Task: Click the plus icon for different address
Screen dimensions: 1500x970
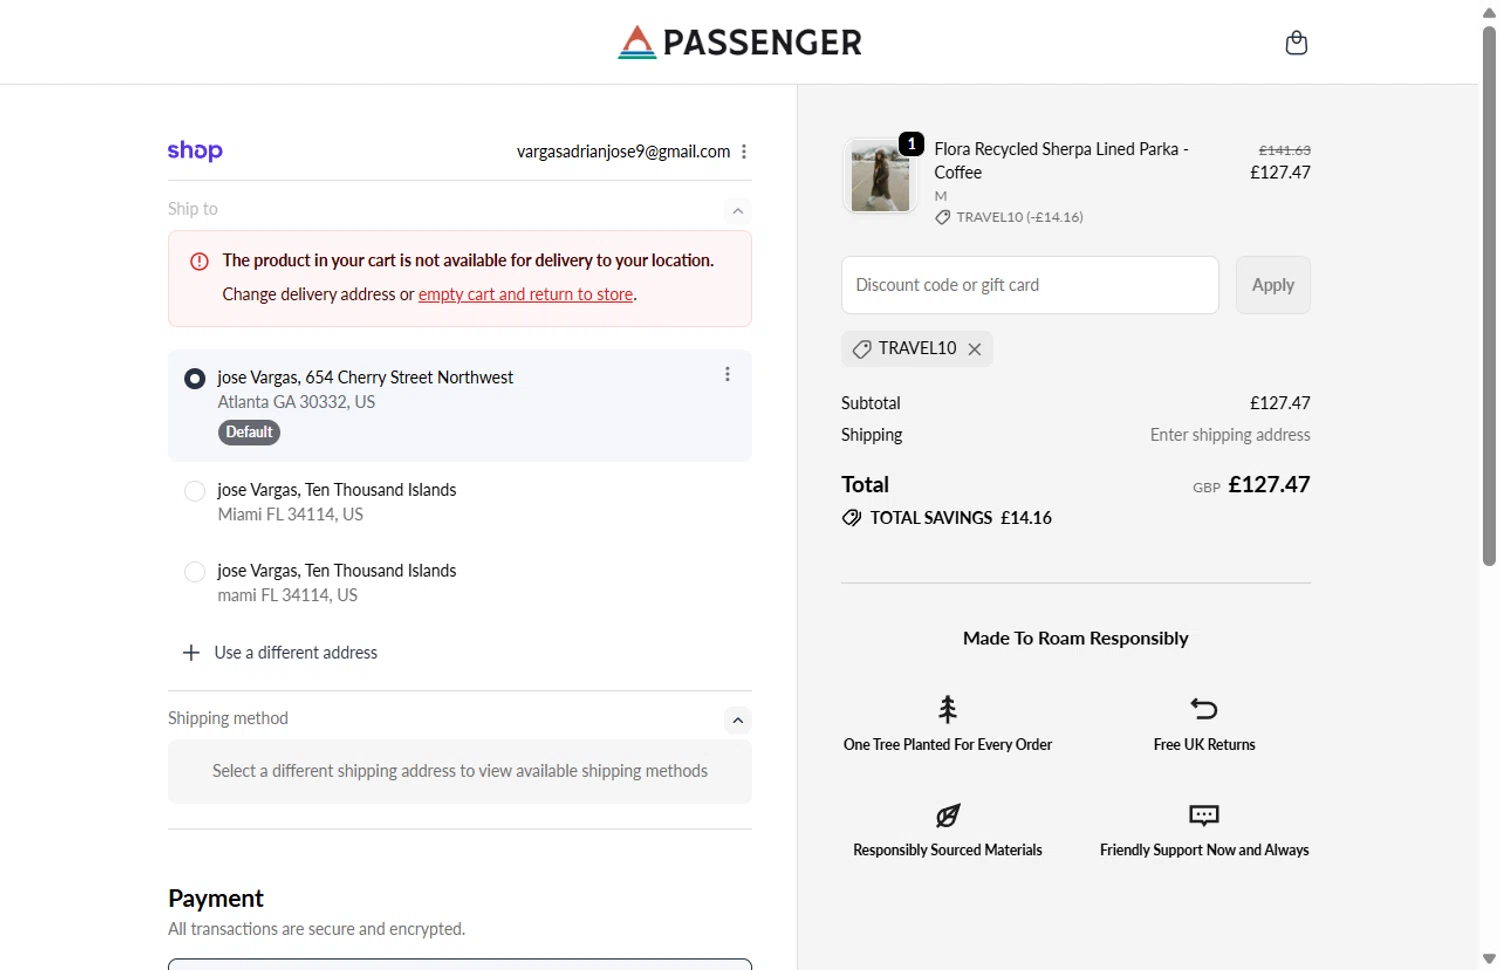Action: coord(191,653)
